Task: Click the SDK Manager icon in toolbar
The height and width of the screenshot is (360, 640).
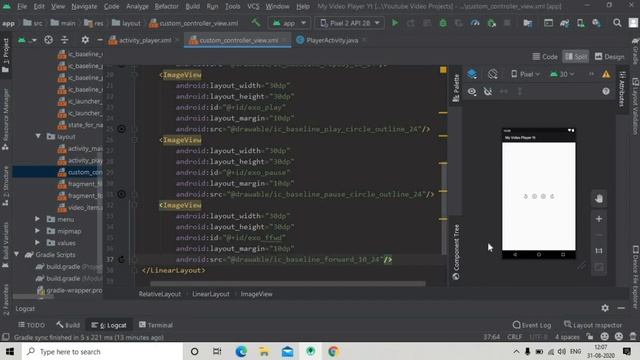Action: 596,23
